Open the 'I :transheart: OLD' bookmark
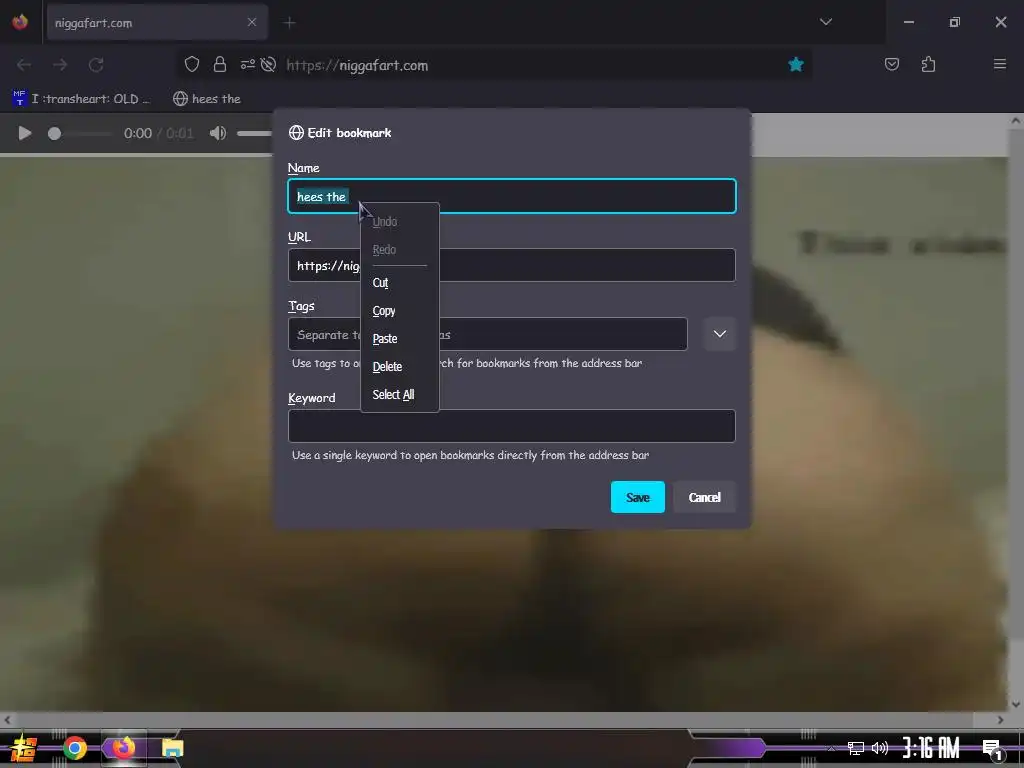1024x768 pixels. point(82,99)
